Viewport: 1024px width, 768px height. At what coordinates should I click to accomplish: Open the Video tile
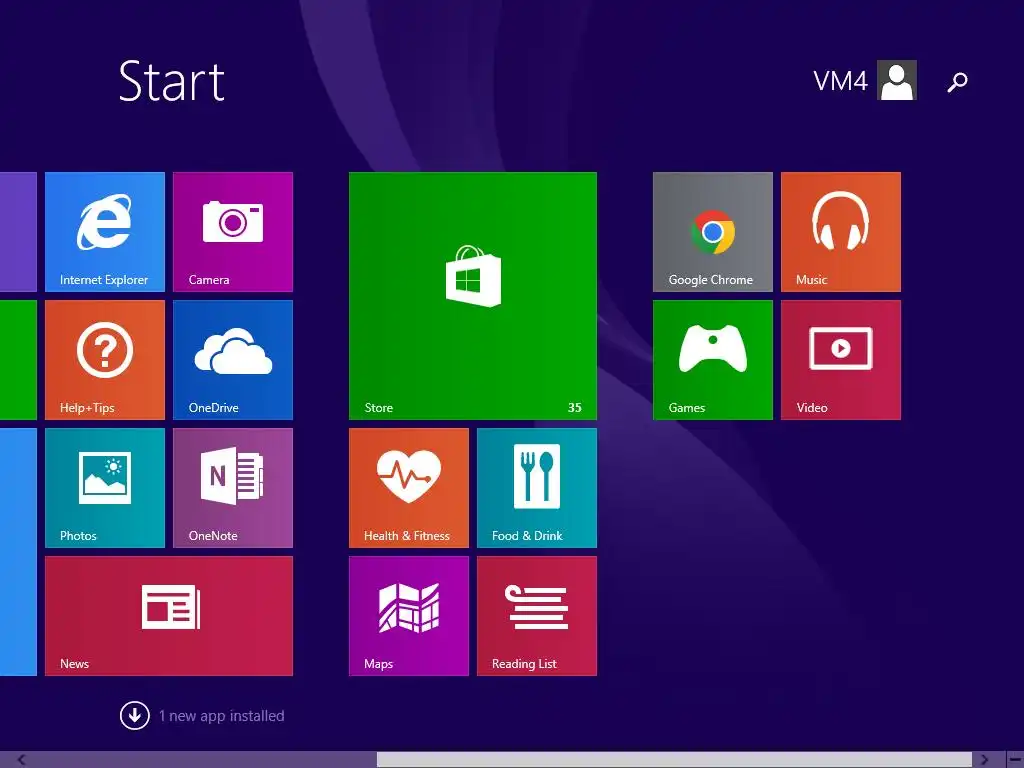click(840, 360)
